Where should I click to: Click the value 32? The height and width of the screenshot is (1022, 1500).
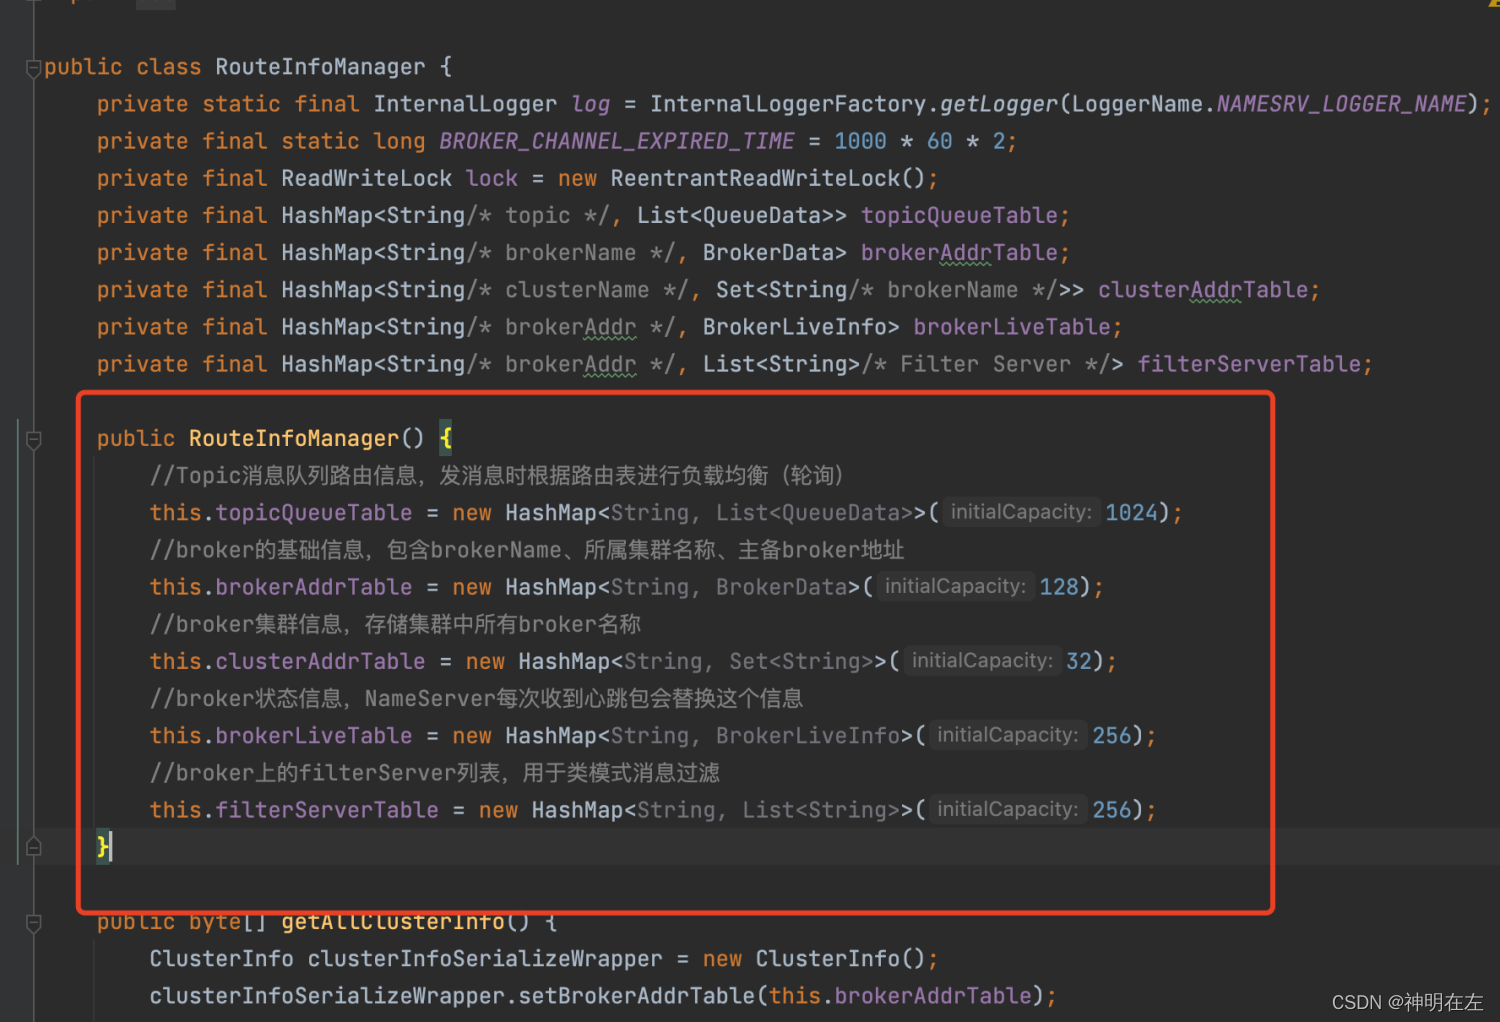coord(1079,660)
